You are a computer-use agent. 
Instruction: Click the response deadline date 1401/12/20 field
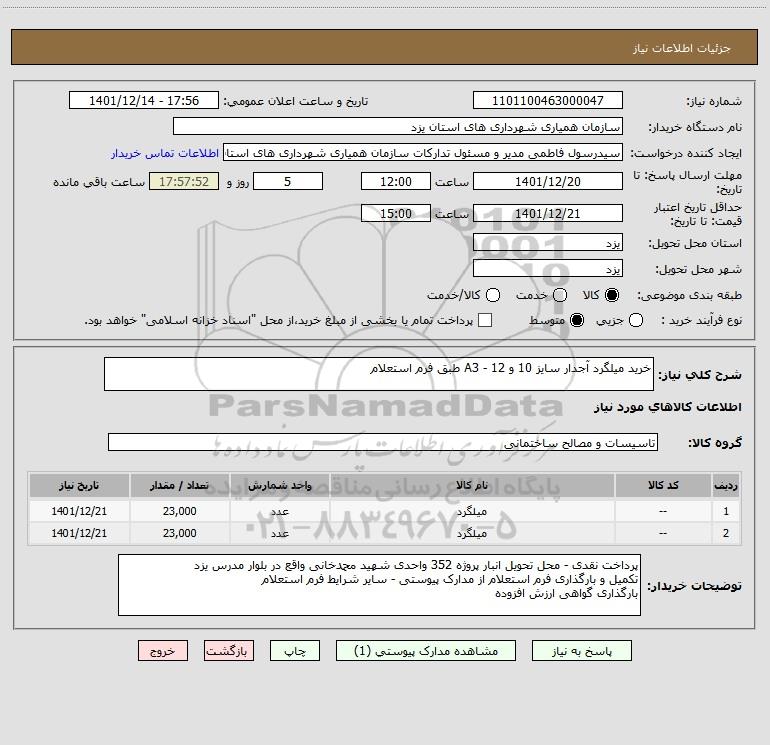coord(548,181)
